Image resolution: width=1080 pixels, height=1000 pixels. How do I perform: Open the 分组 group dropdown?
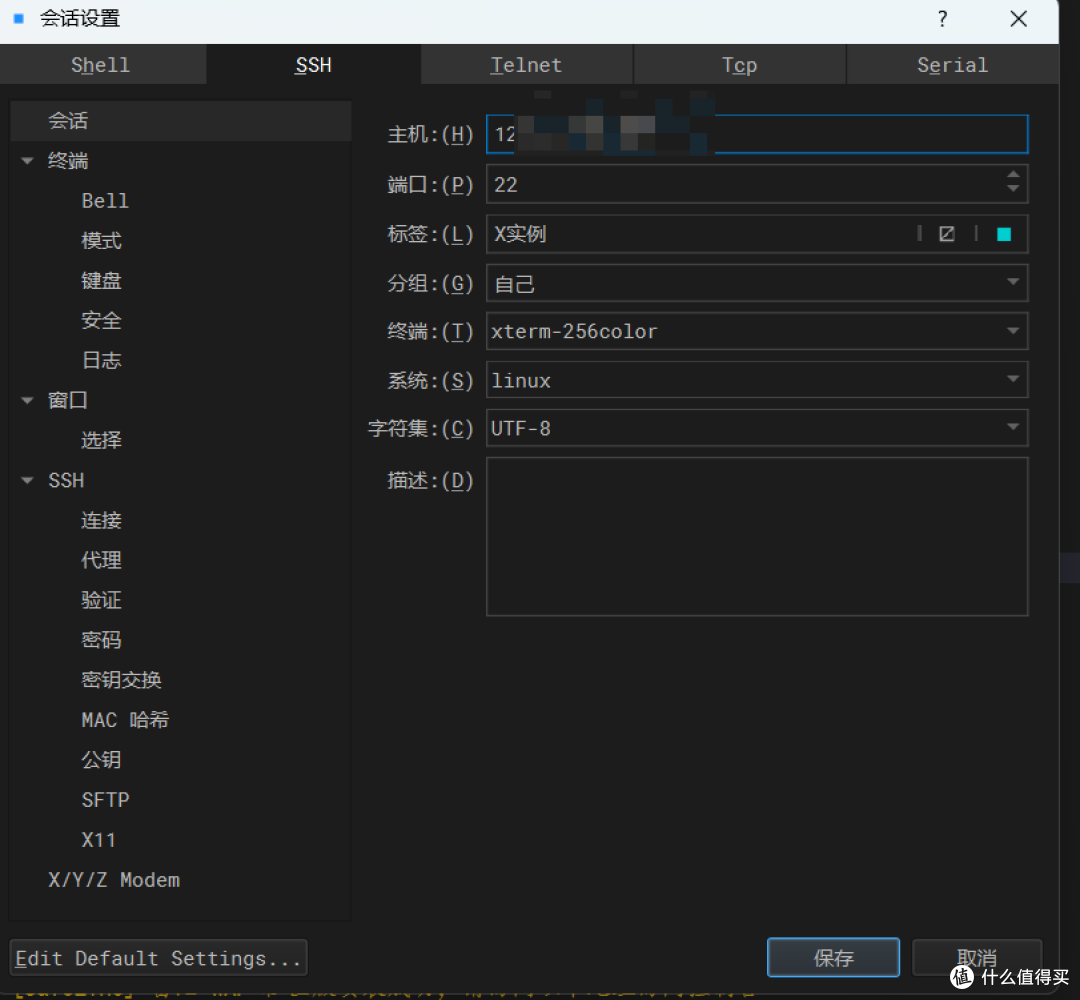click(757, 282)
